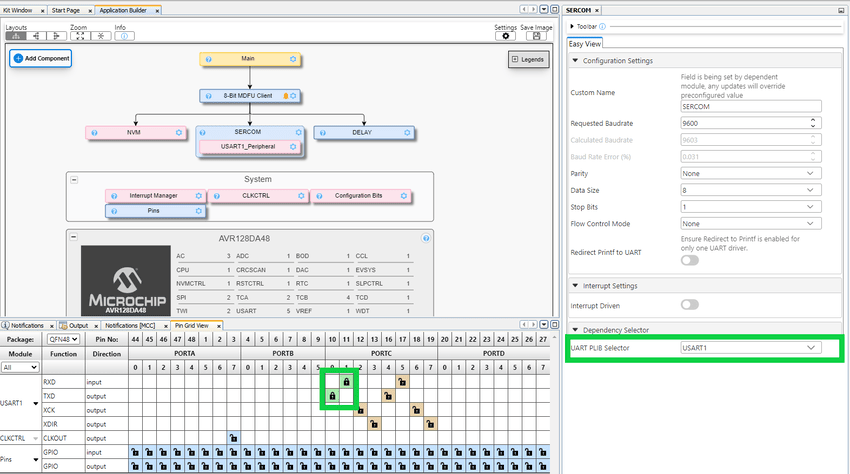850x474 pixels.
Task: Enable the Interrupt Driven toggle
Action: pos(689,304)
